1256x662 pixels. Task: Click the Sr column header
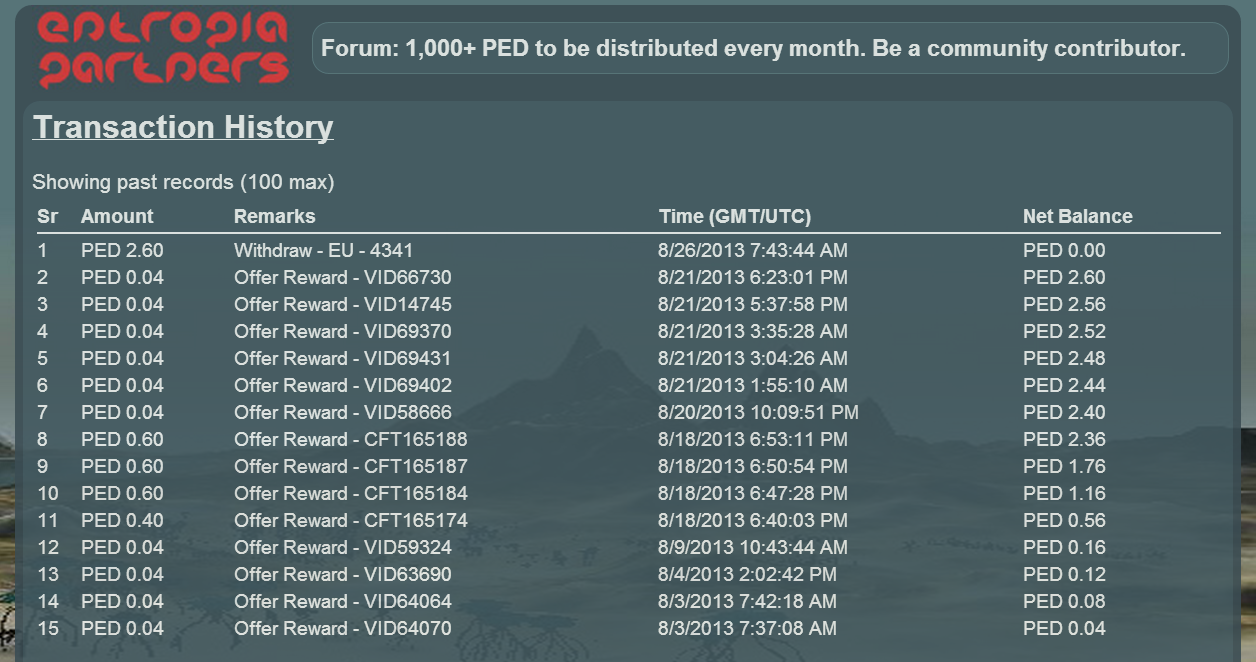click(x=47, y=216)
